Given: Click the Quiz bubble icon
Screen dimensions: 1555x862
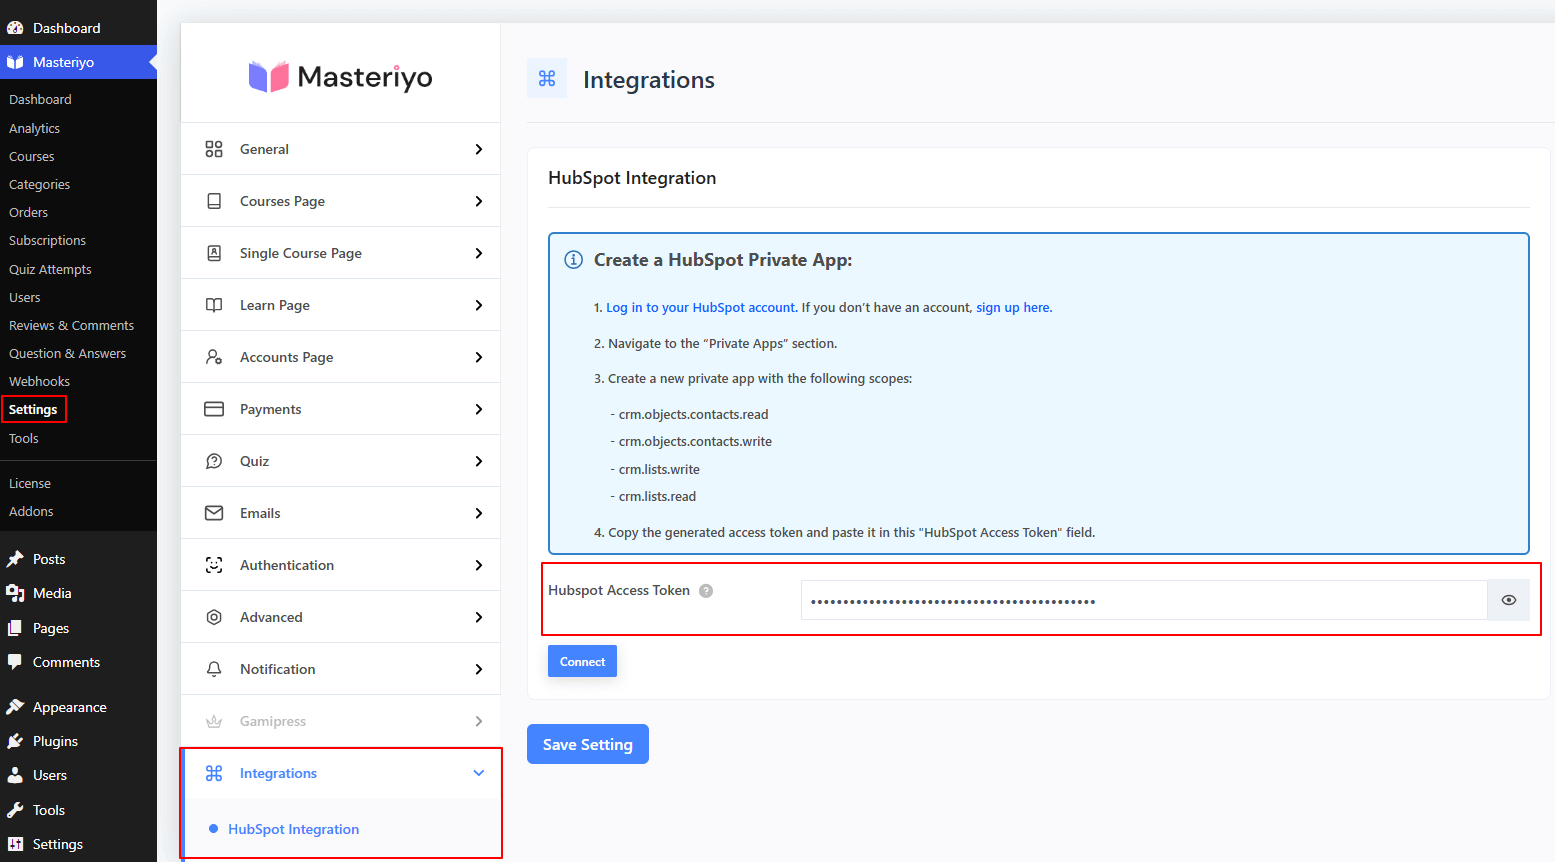Looking at the screenshot, I should [214, 461].
